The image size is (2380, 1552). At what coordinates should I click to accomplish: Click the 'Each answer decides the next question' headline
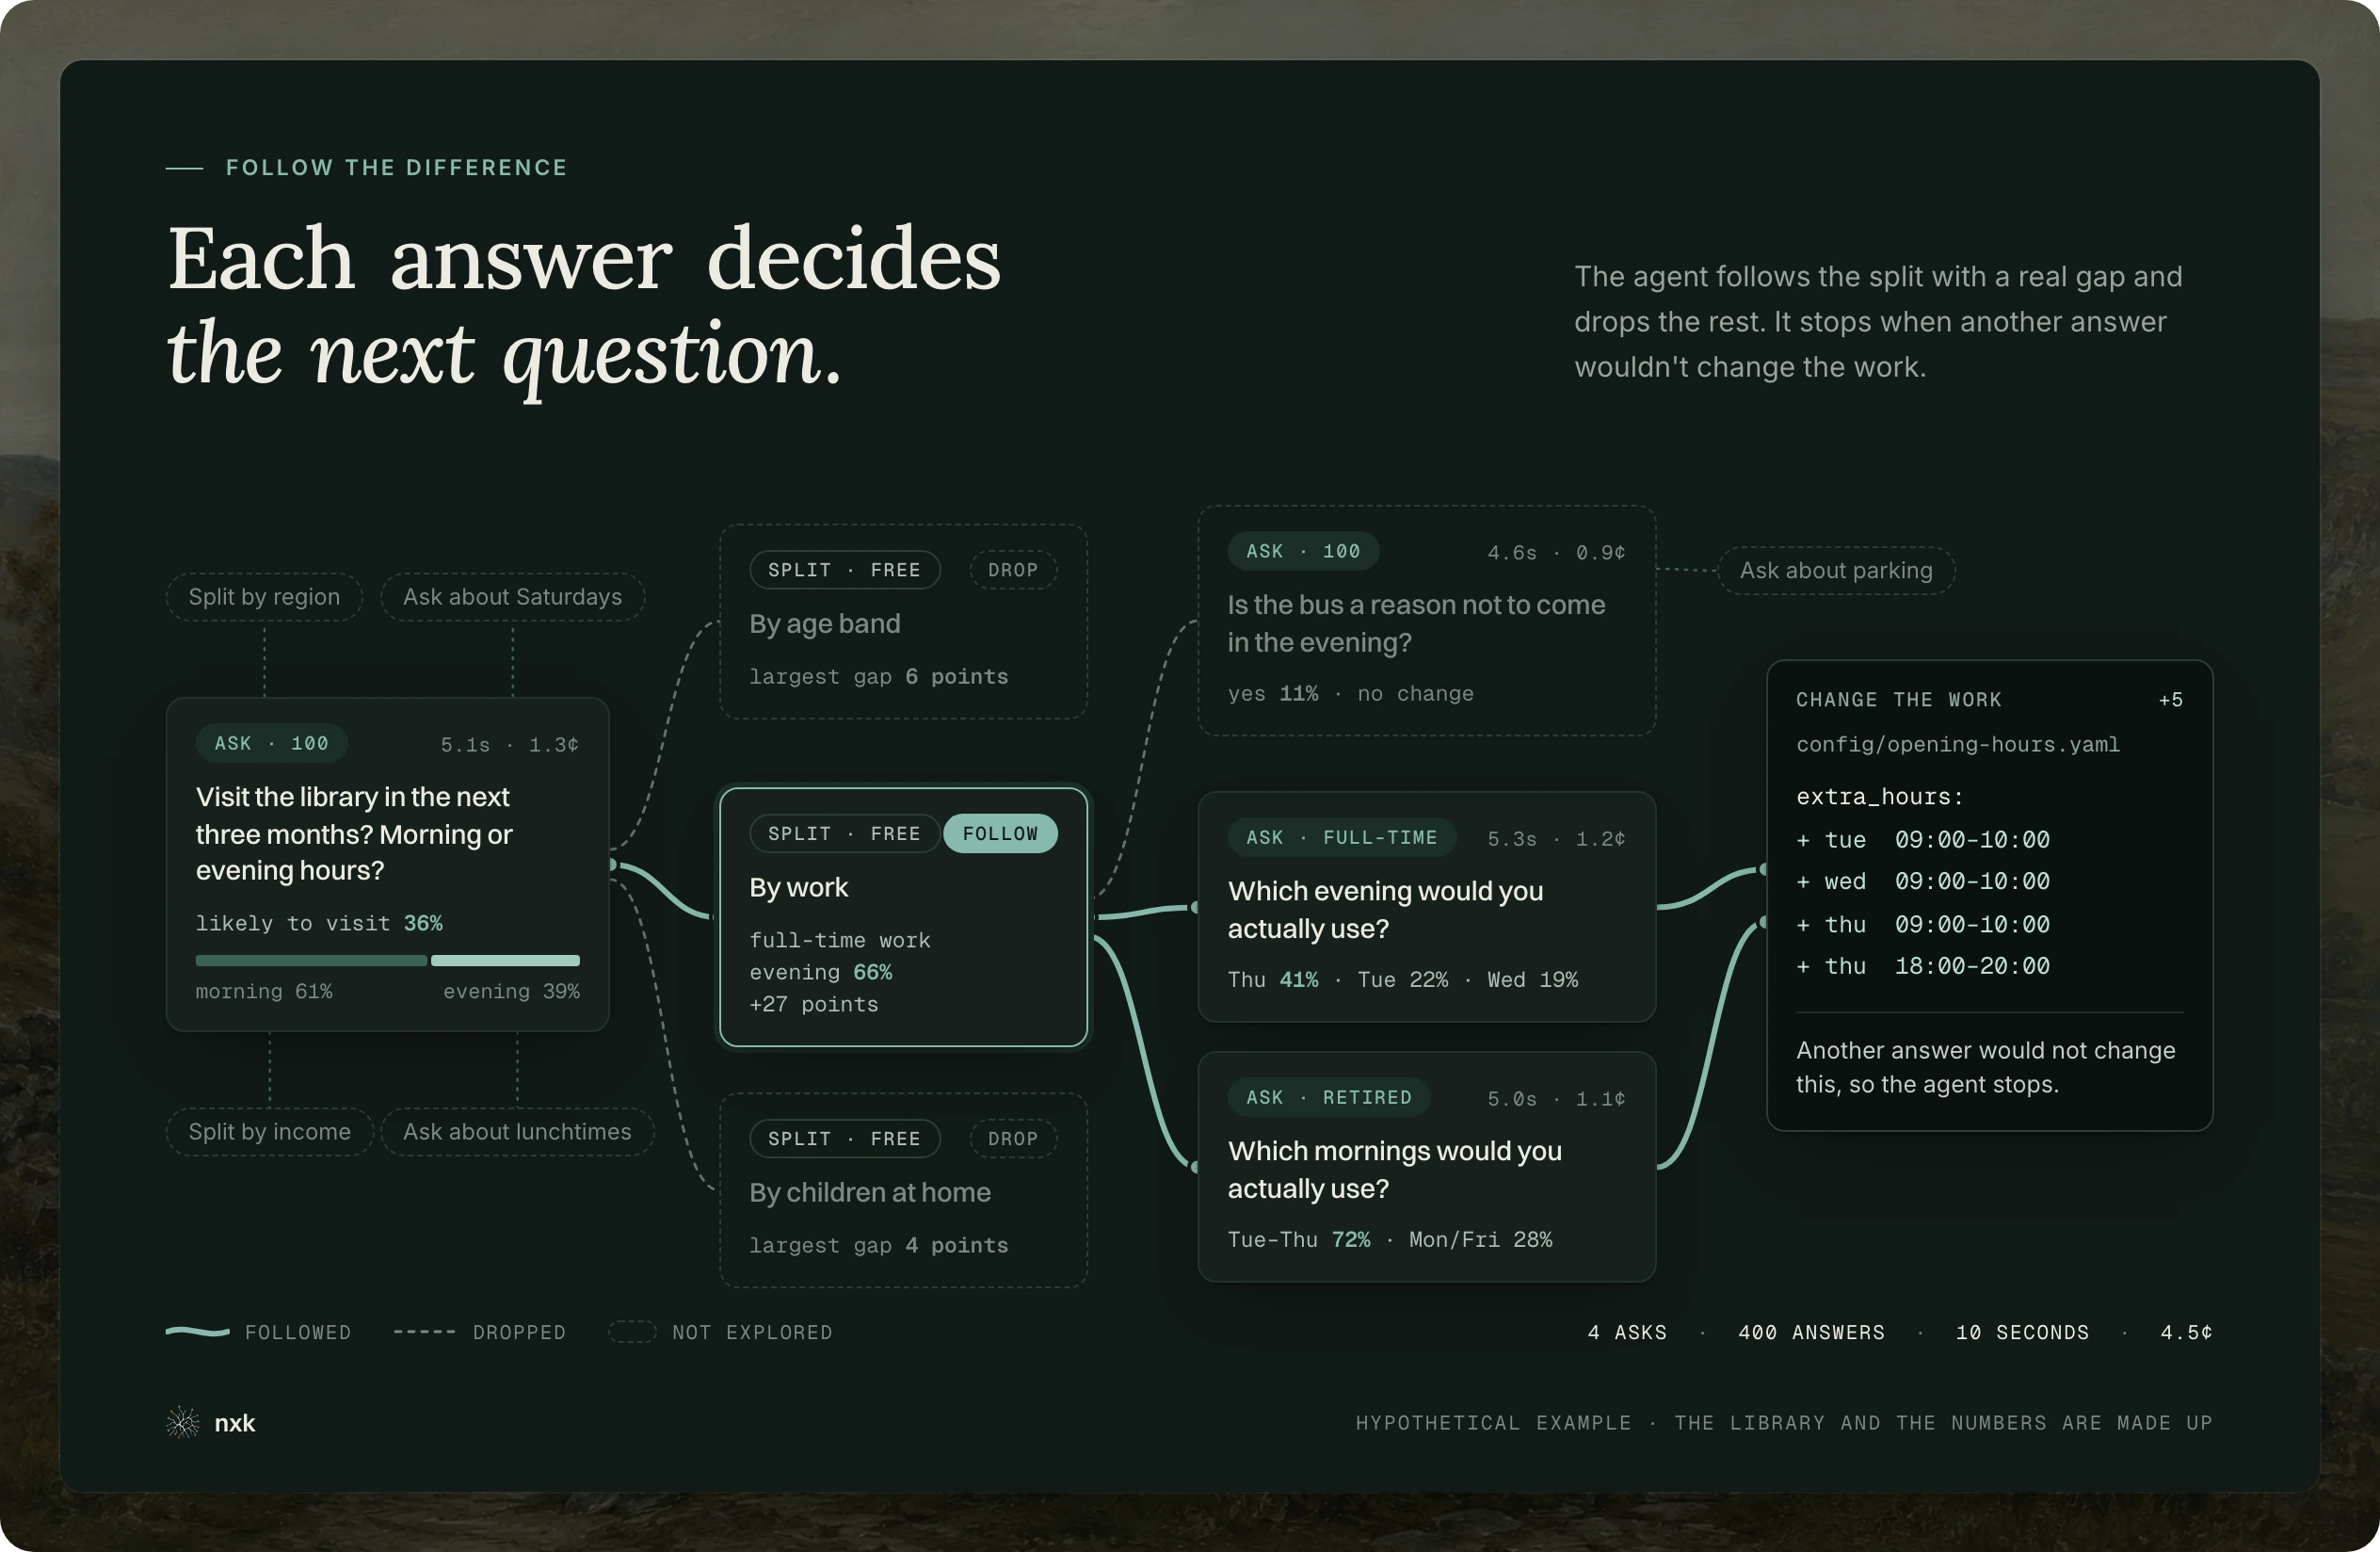(584, 307)
